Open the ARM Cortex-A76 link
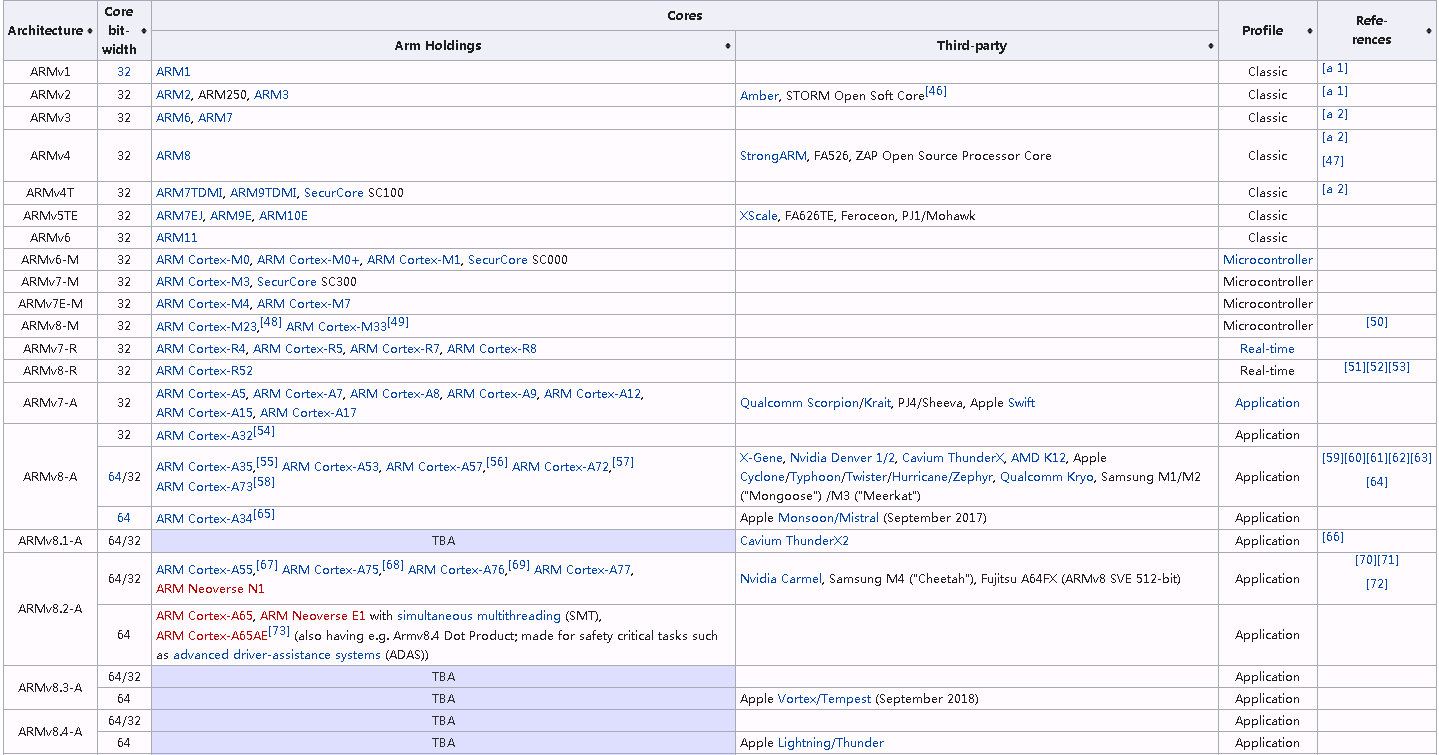Image resolution: width=1439 pixels, height=755 pixels. (x=457, y=570)
